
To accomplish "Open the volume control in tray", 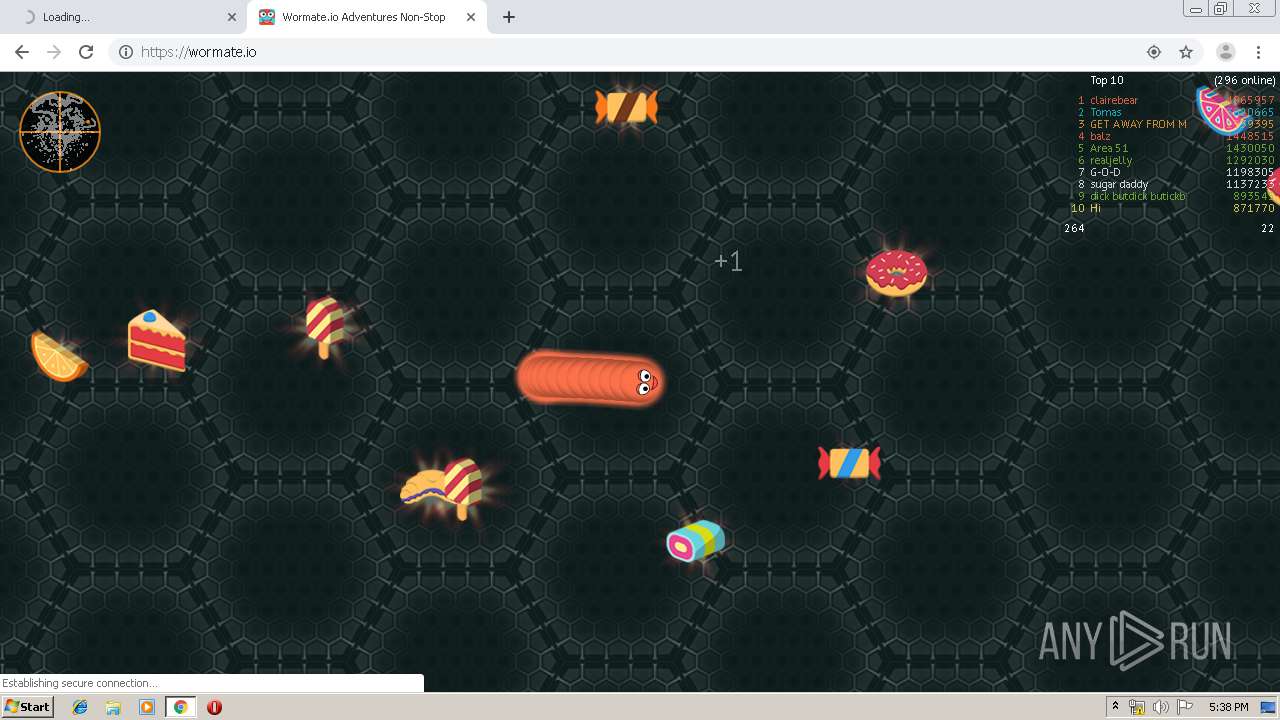I will (x=1160, y=707).
